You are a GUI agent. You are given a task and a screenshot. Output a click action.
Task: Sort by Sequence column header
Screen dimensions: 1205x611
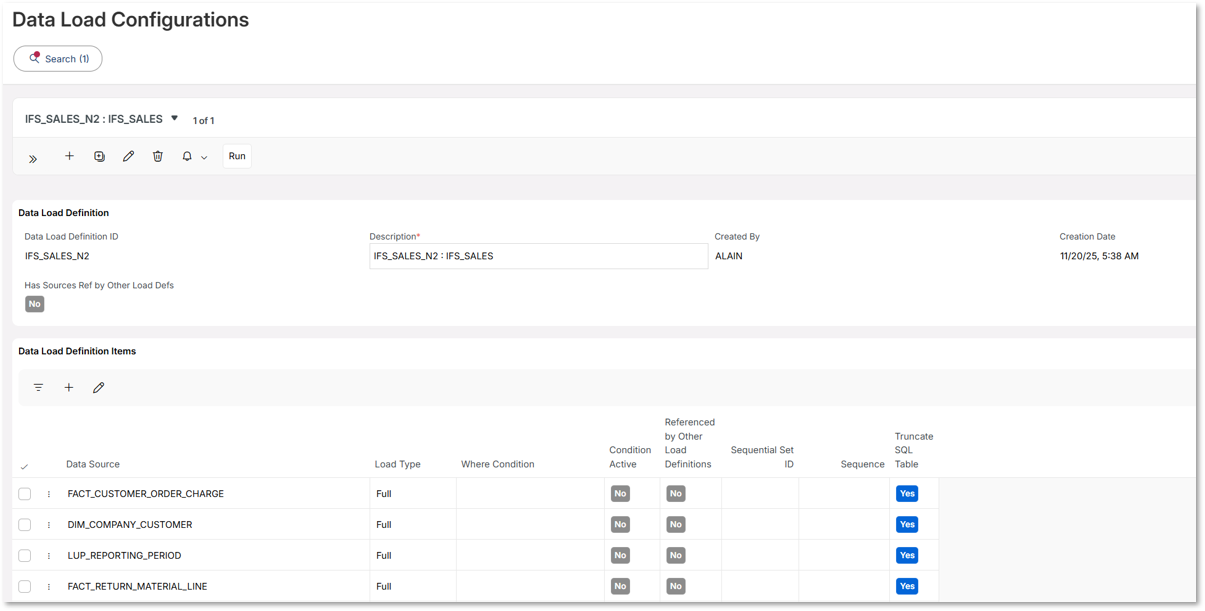(x=863, y=464)
